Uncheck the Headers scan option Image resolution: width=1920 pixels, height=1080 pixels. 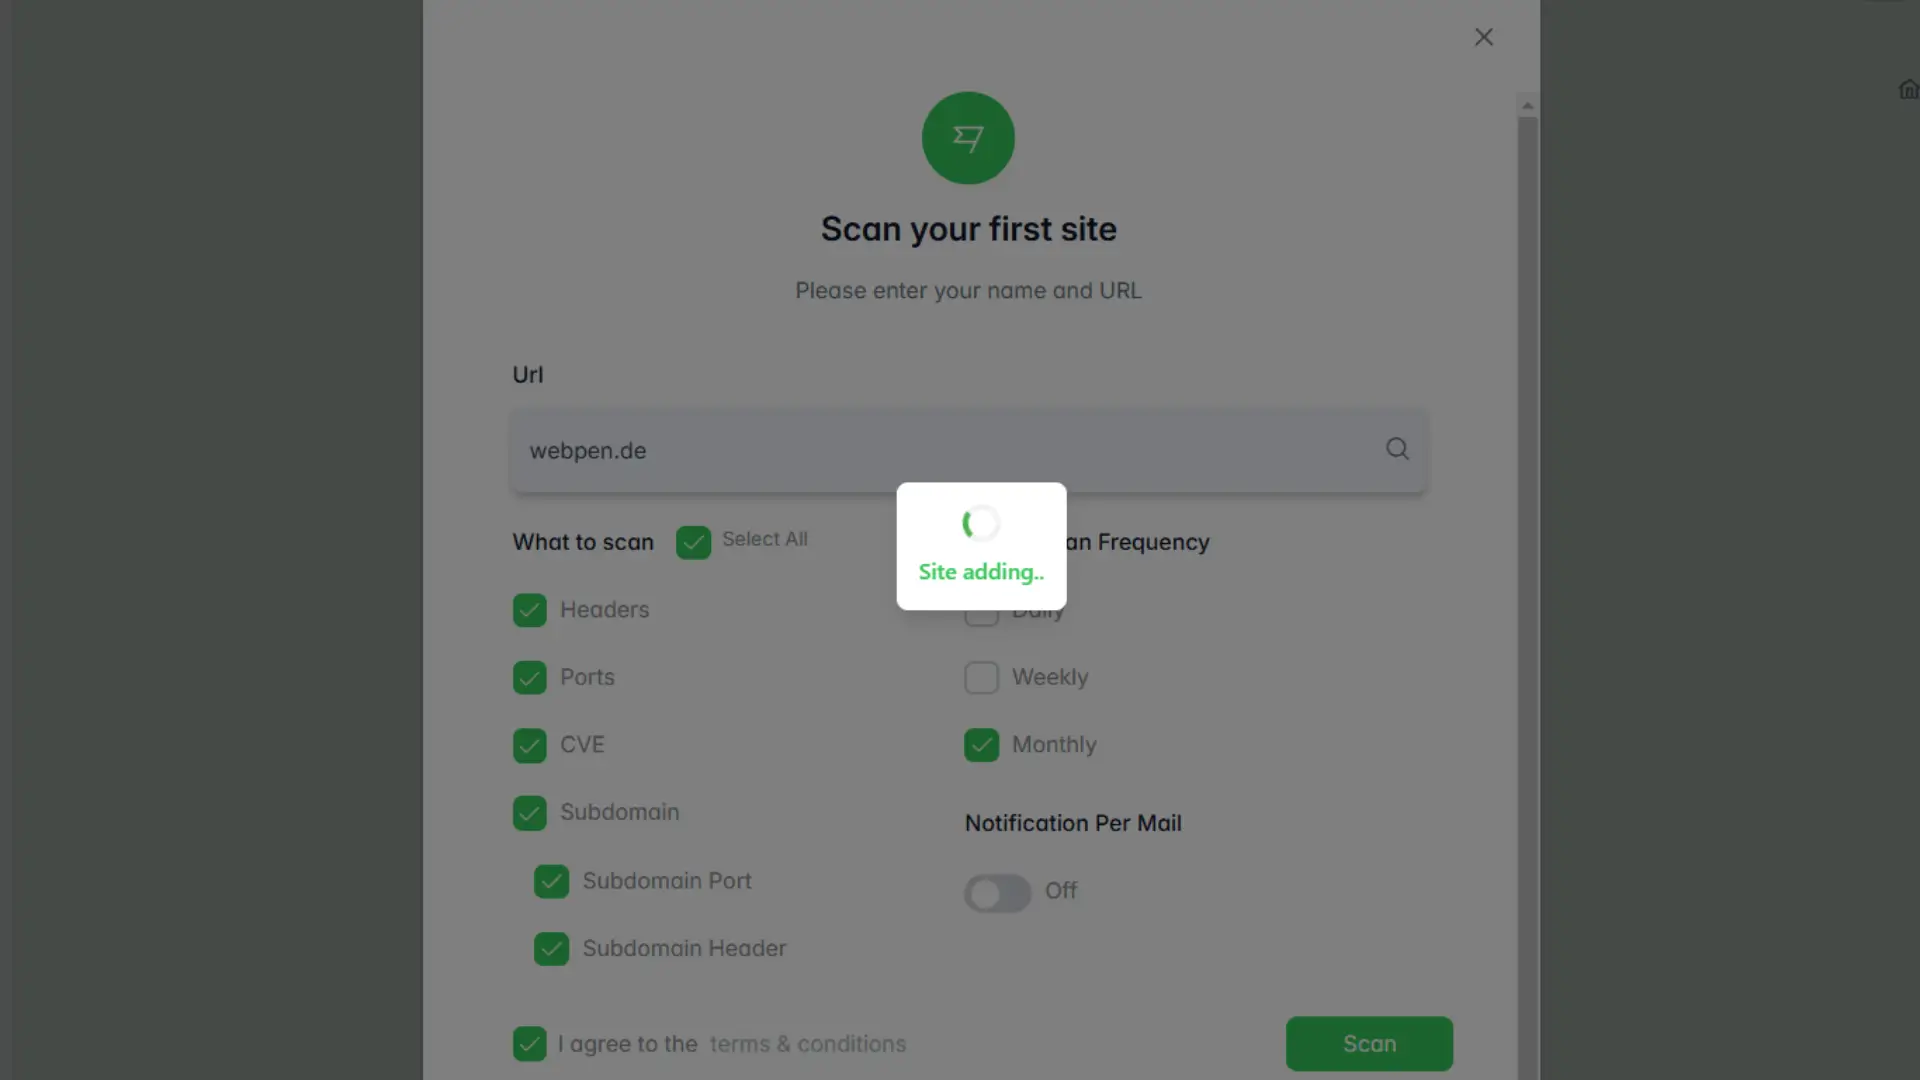coord(530,610)
